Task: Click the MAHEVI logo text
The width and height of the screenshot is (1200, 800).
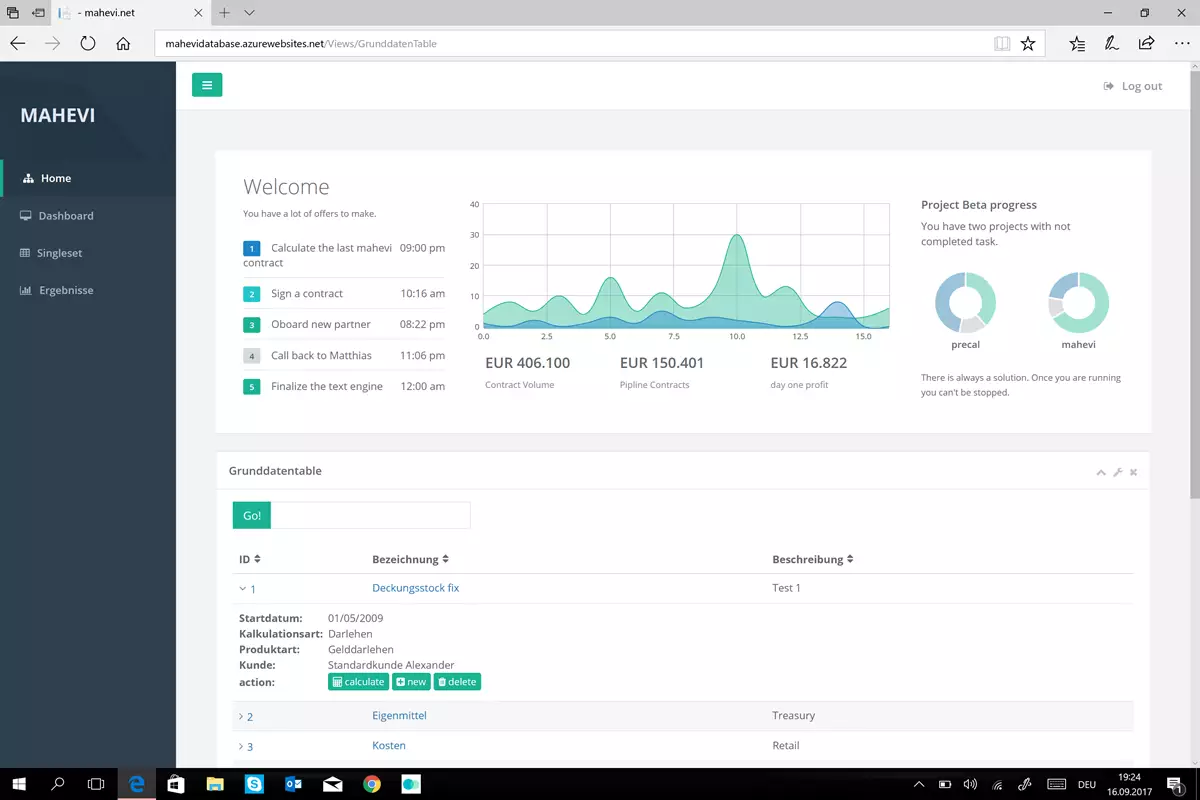Action: tap(58, 116)
